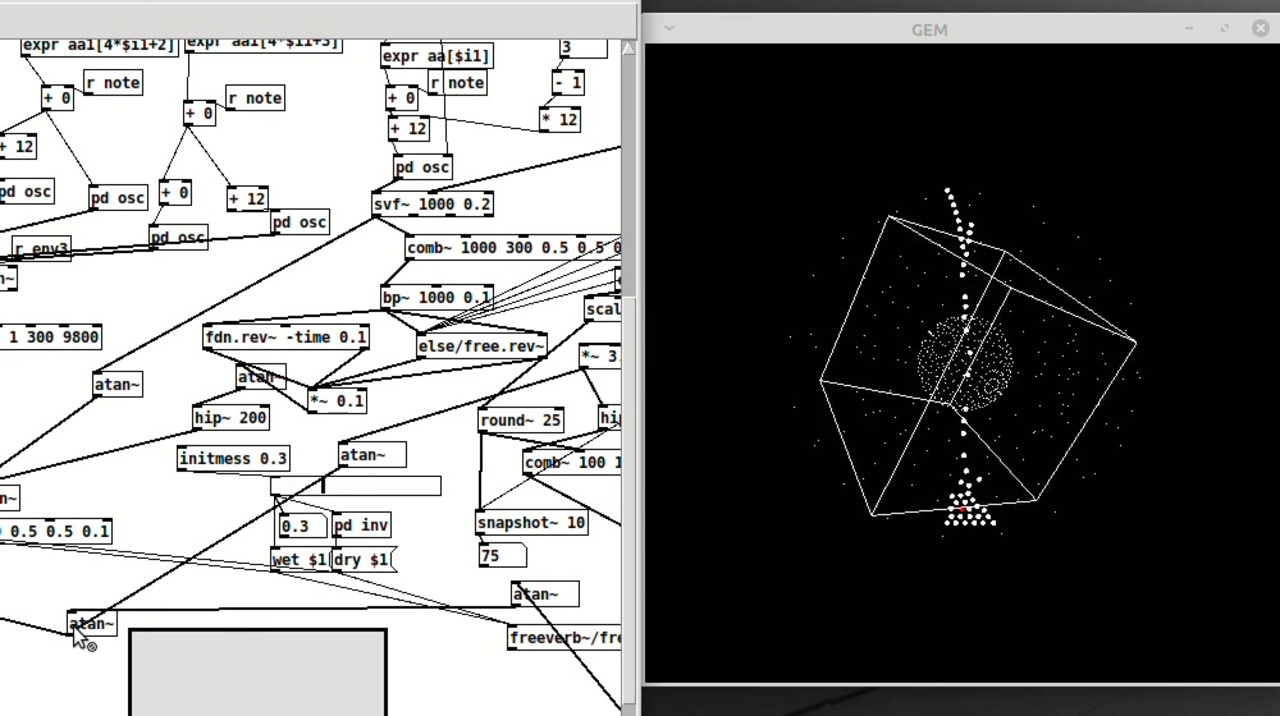This screenshot has height=716, width=1280.
Task: Select the *~ 3 object beside else/free.rev~
Action: tap(600, 356)
